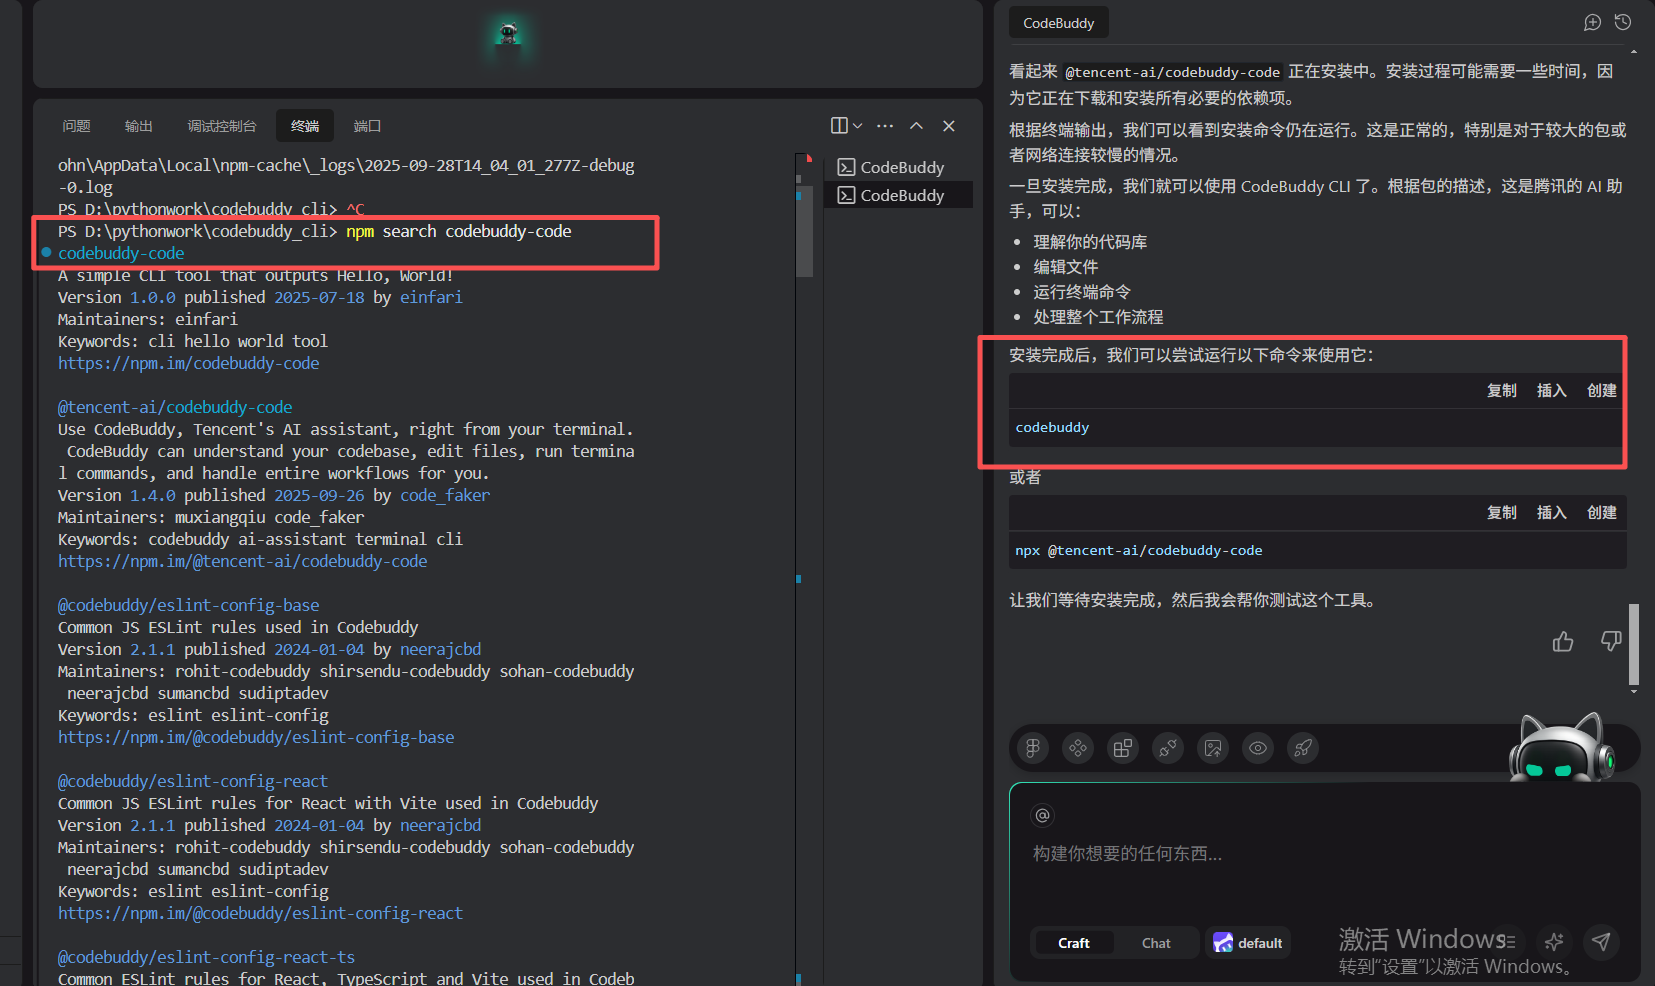The image size is (1655, 986).
Task: Click the plug integration icon
Action: click(1168, 748)
